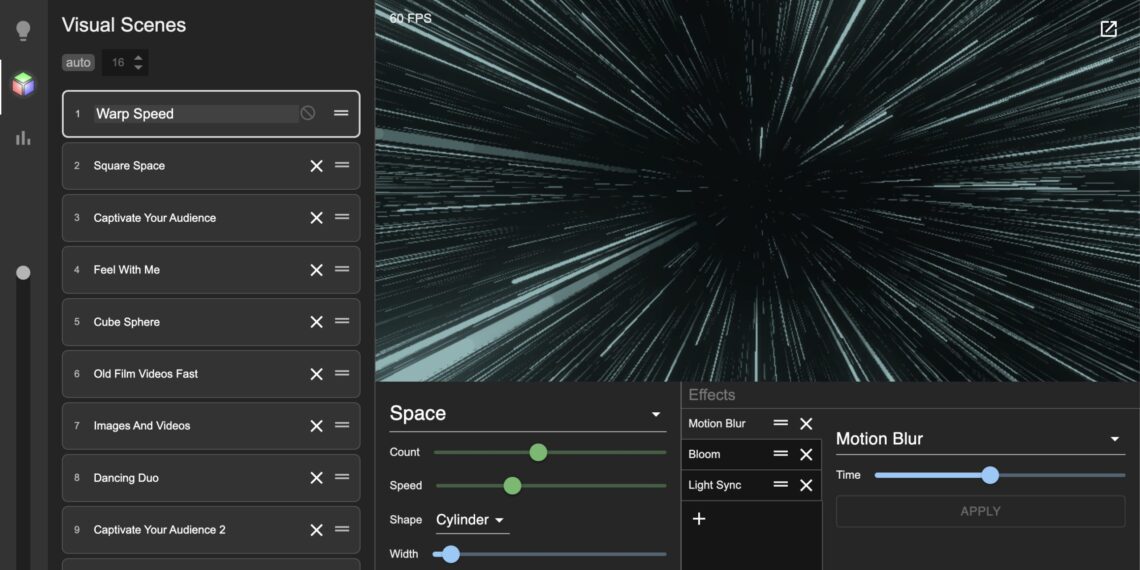Remove the Motion Blur effect
This screenshot has height=570, width=1140.
pos(806,424)
